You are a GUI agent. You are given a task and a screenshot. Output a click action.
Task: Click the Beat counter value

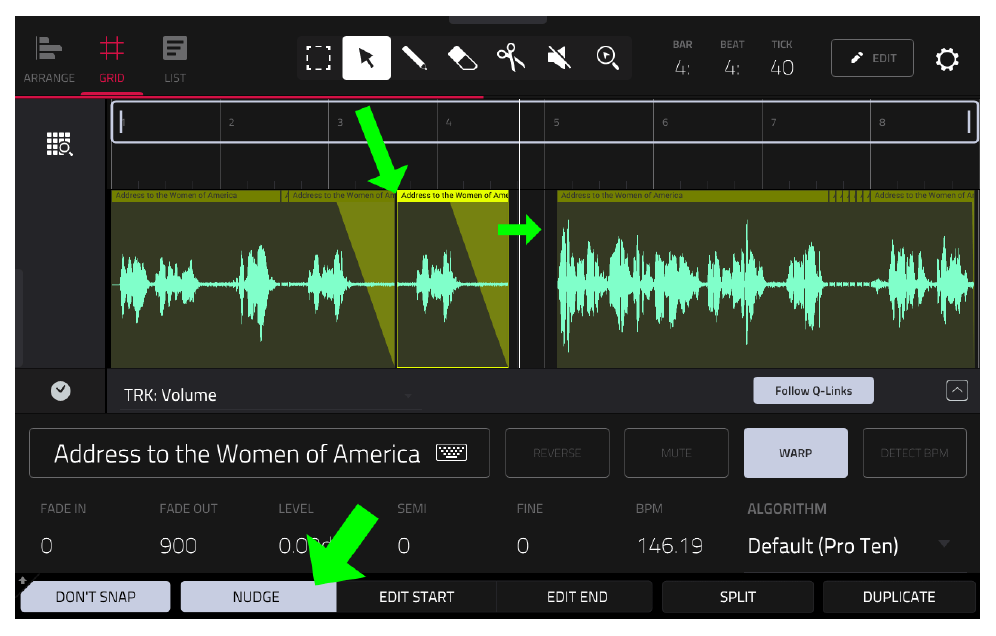(732, 67)
